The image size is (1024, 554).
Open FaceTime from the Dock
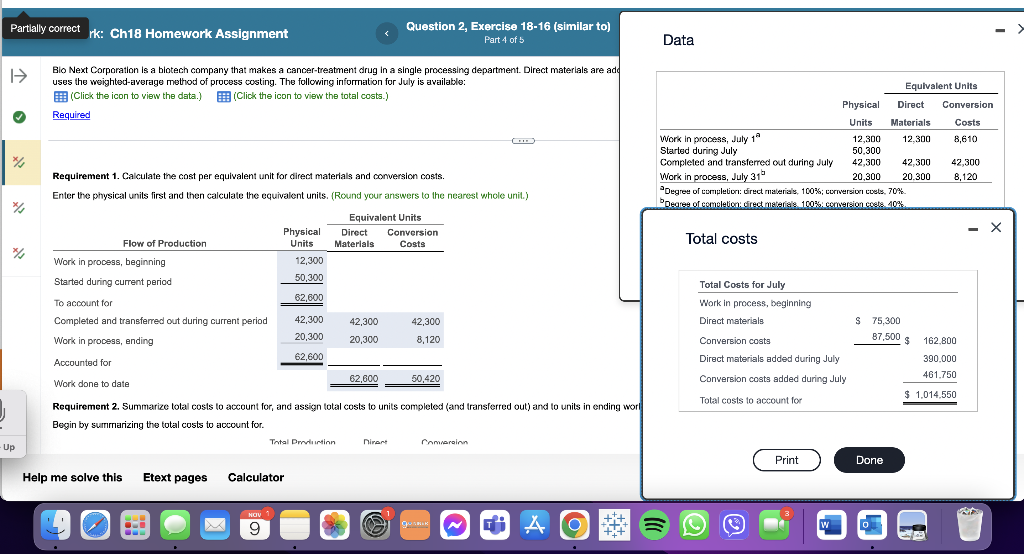tap(774, 525)
